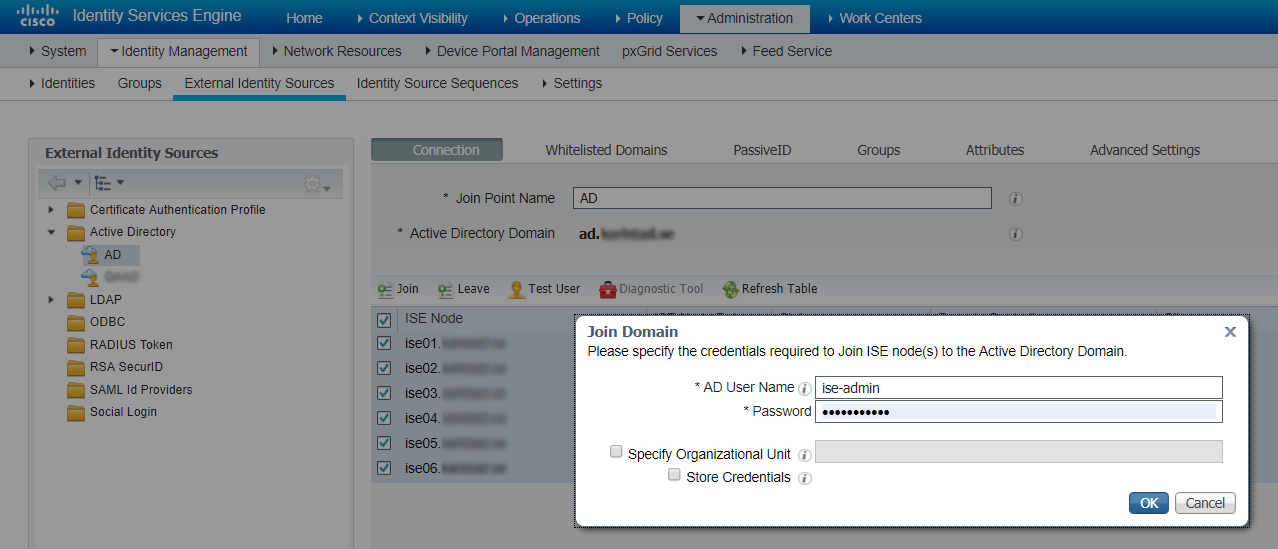Switch to the Advanced Settings tab

1144,150
